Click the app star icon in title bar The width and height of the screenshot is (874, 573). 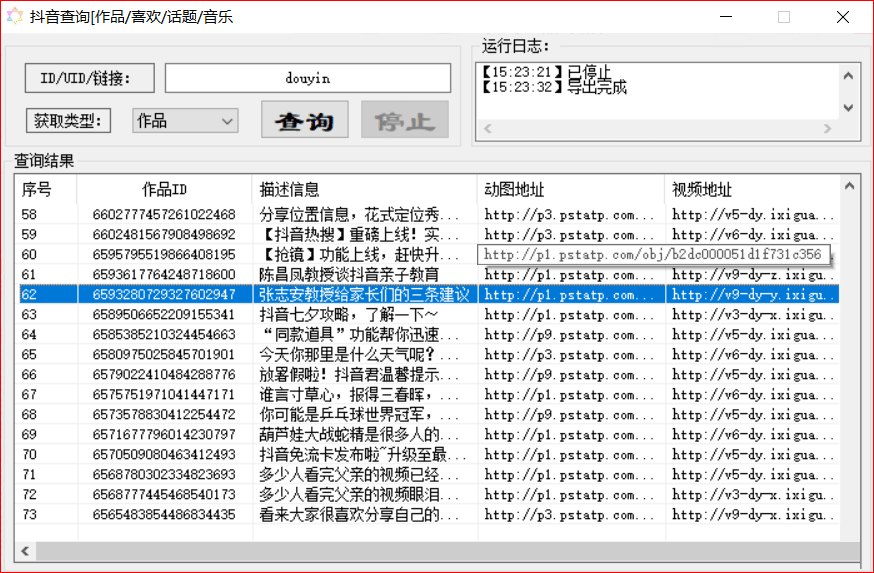[14, 16]
